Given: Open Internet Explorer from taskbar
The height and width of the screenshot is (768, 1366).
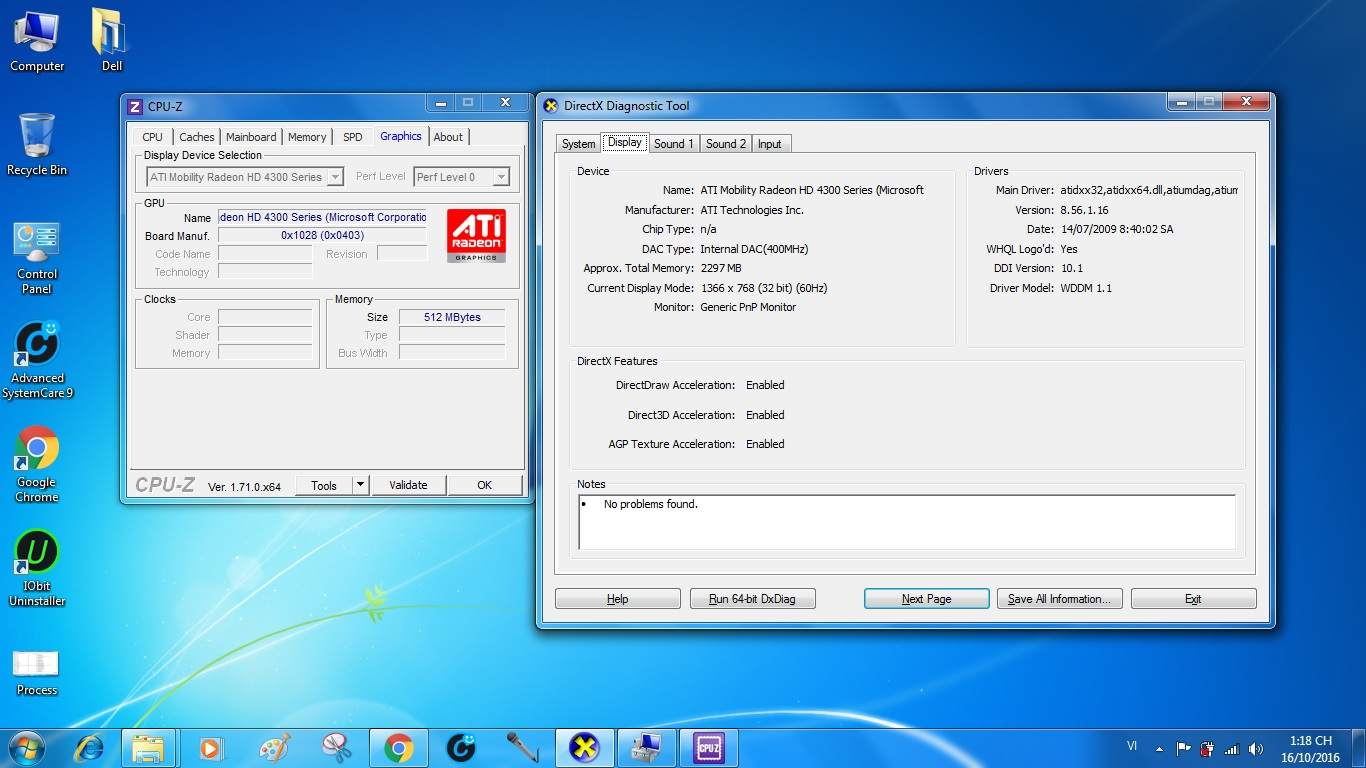Looking at the screenshot, I should click(x=89, y=748).
